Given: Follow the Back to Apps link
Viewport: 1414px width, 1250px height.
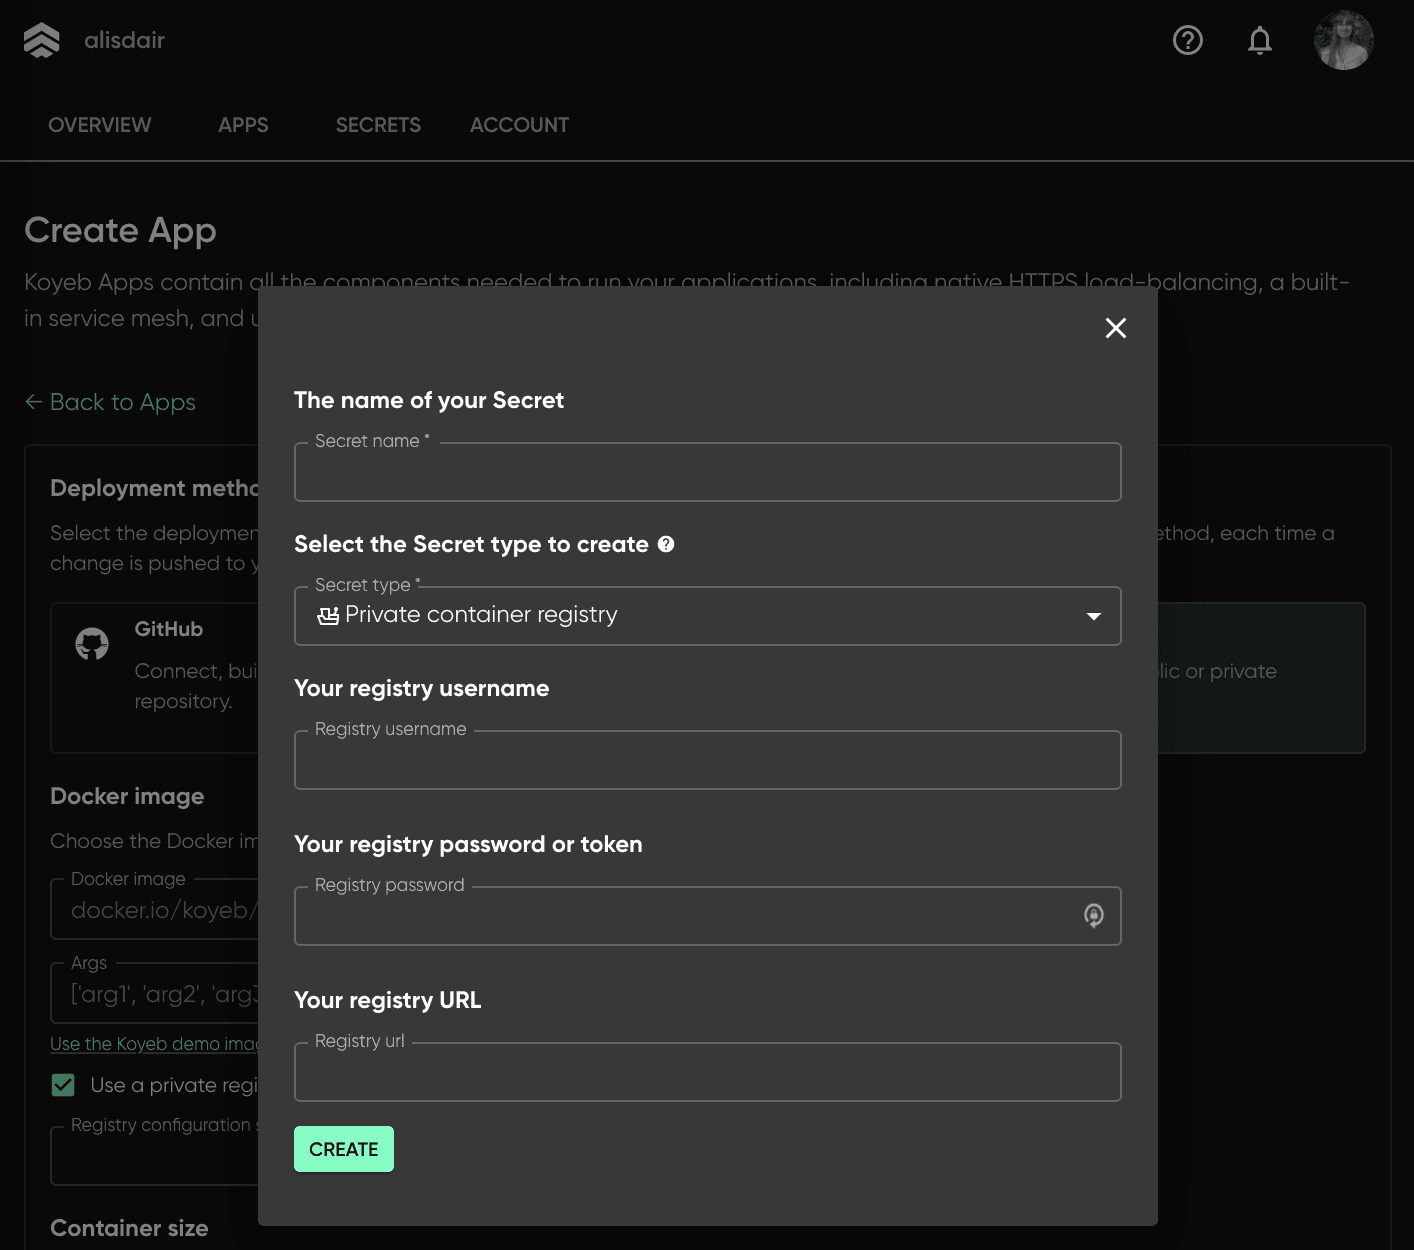Looking at the screenshot, I should coord(110,402).
